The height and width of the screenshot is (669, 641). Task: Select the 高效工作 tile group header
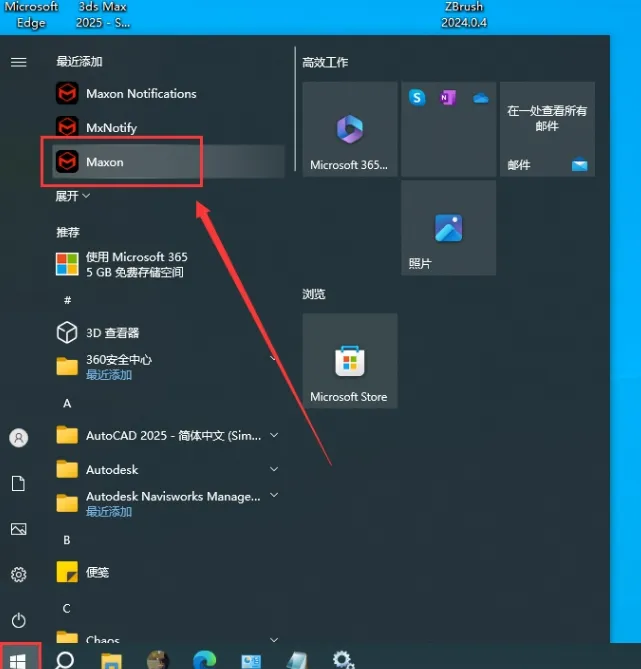tap(325, 62)
